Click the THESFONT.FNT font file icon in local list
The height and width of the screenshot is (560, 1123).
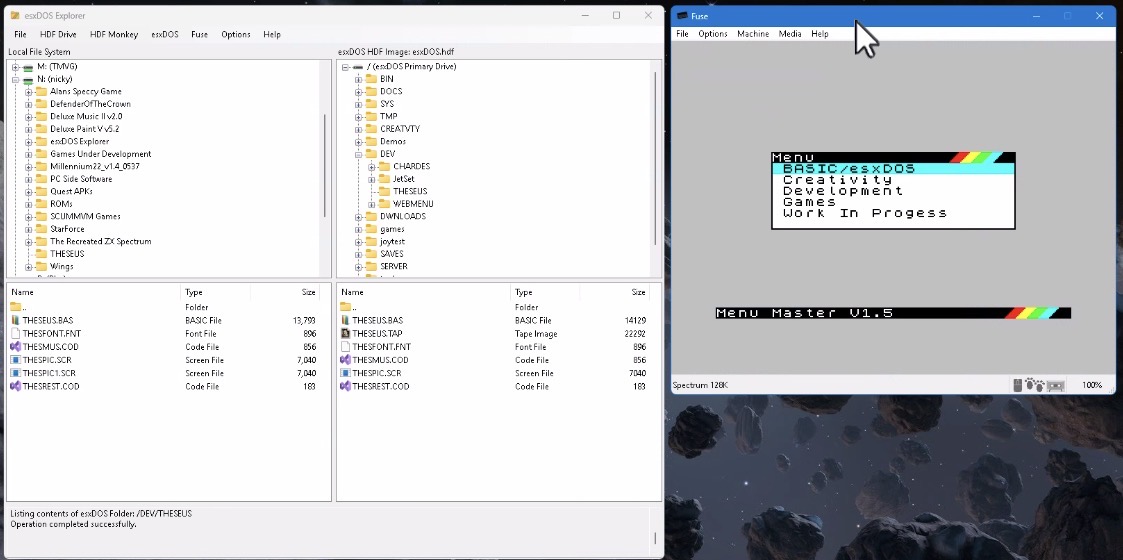coord(16,334)
